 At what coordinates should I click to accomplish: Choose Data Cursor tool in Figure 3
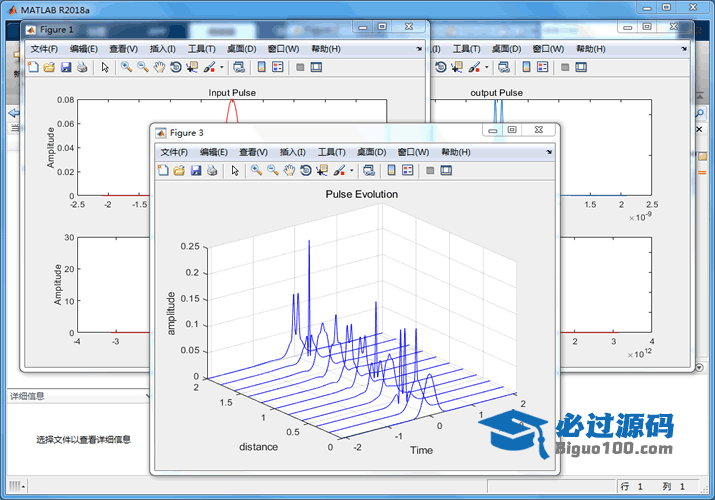click(322, 170)
